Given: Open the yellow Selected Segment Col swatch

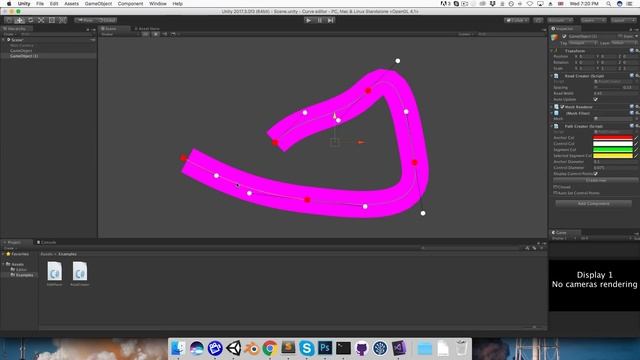Looking at the screenshot, I should pyautogui.click(x=613, y=156).
